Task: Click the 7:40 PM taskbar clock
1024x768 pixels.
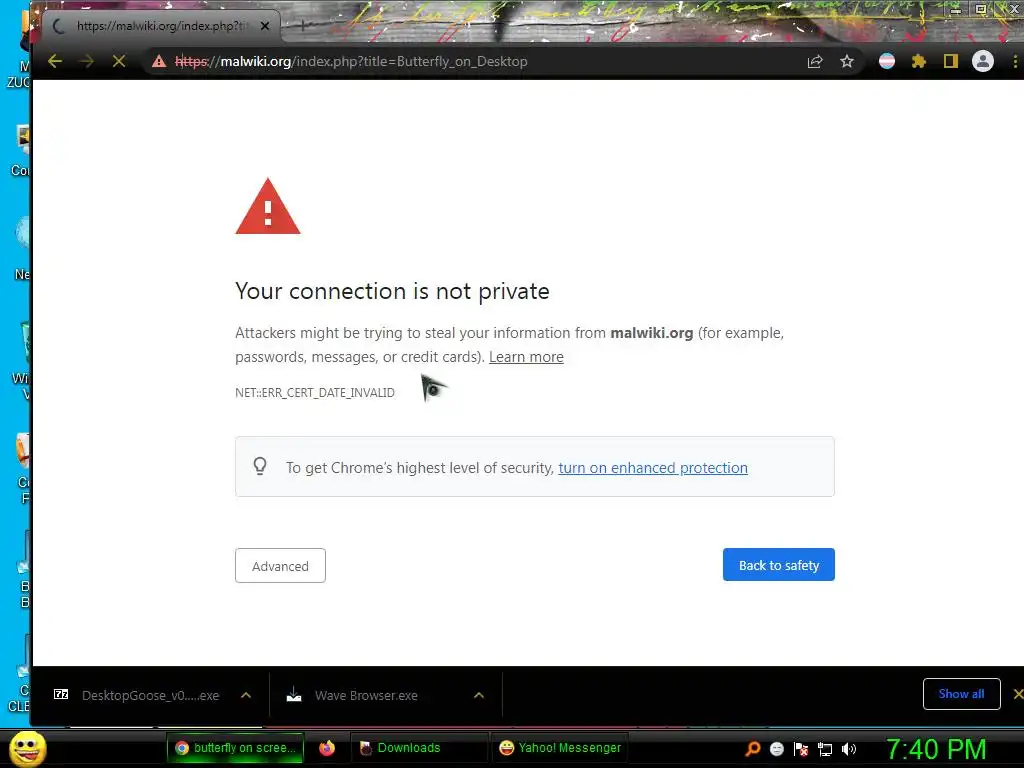Action: click(x=936, y=749)
